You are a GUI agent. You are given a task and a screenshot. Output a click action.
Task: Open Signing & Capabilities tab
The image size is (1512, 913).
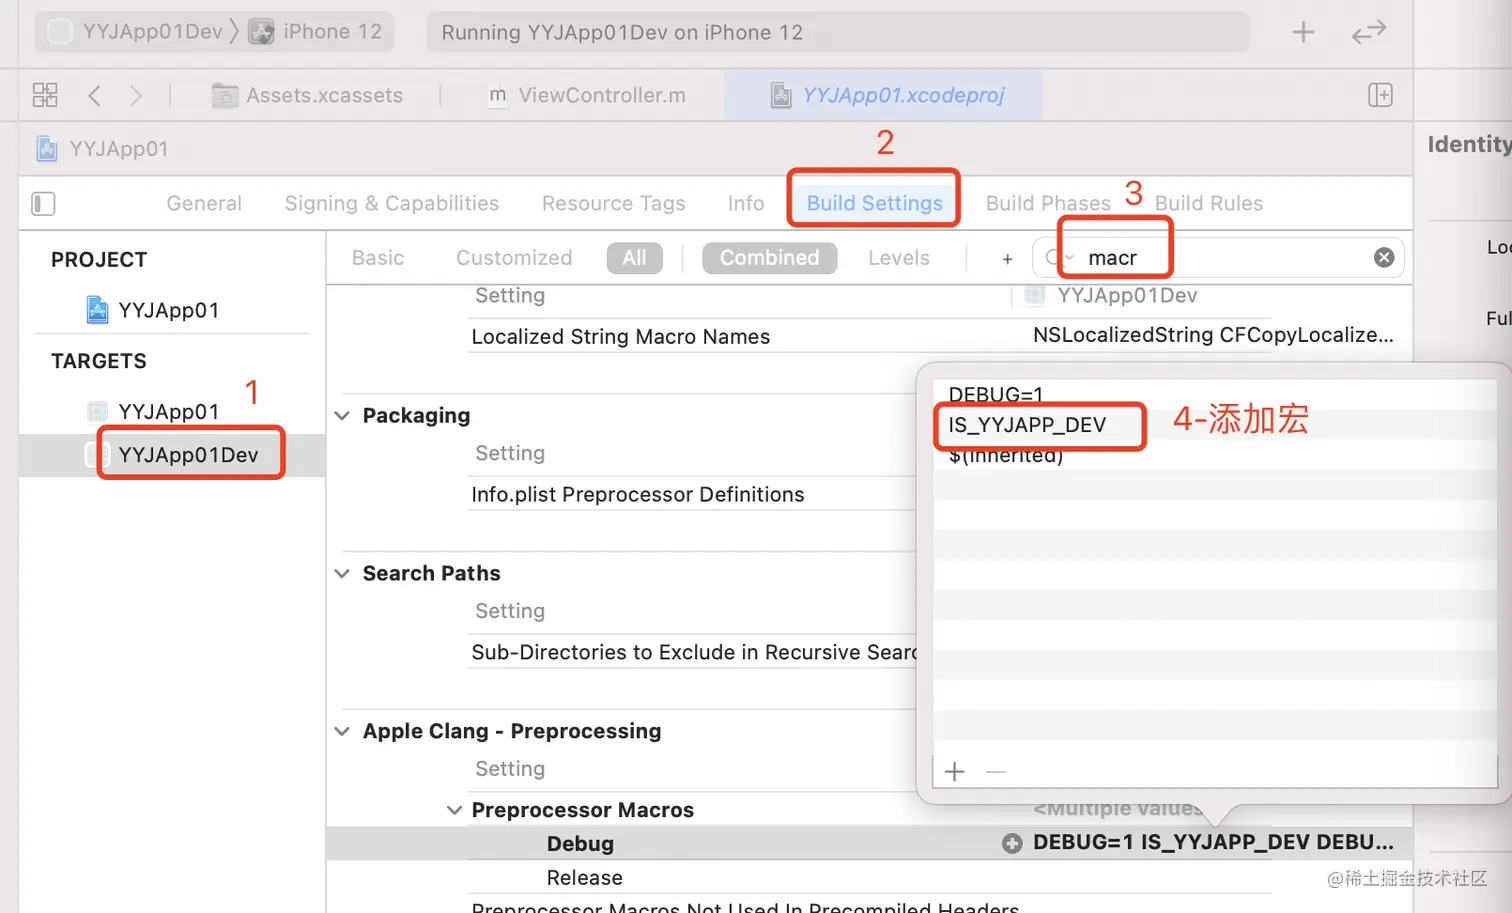click(392, 203)
